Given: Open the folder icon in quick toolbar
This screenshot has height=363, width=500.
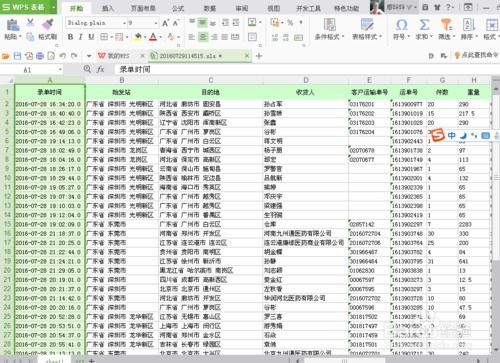Looking at the screenshot, I should [x=6, y=56].
